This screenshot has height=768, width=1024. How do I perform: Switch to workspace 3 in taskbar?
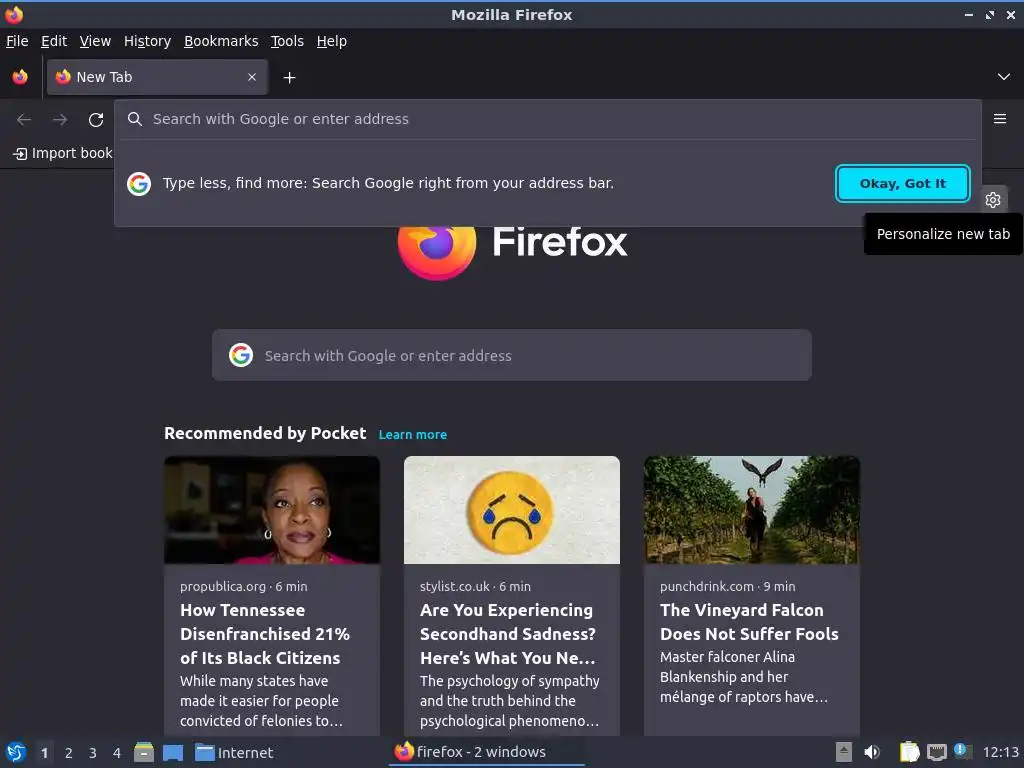(93, 753)
